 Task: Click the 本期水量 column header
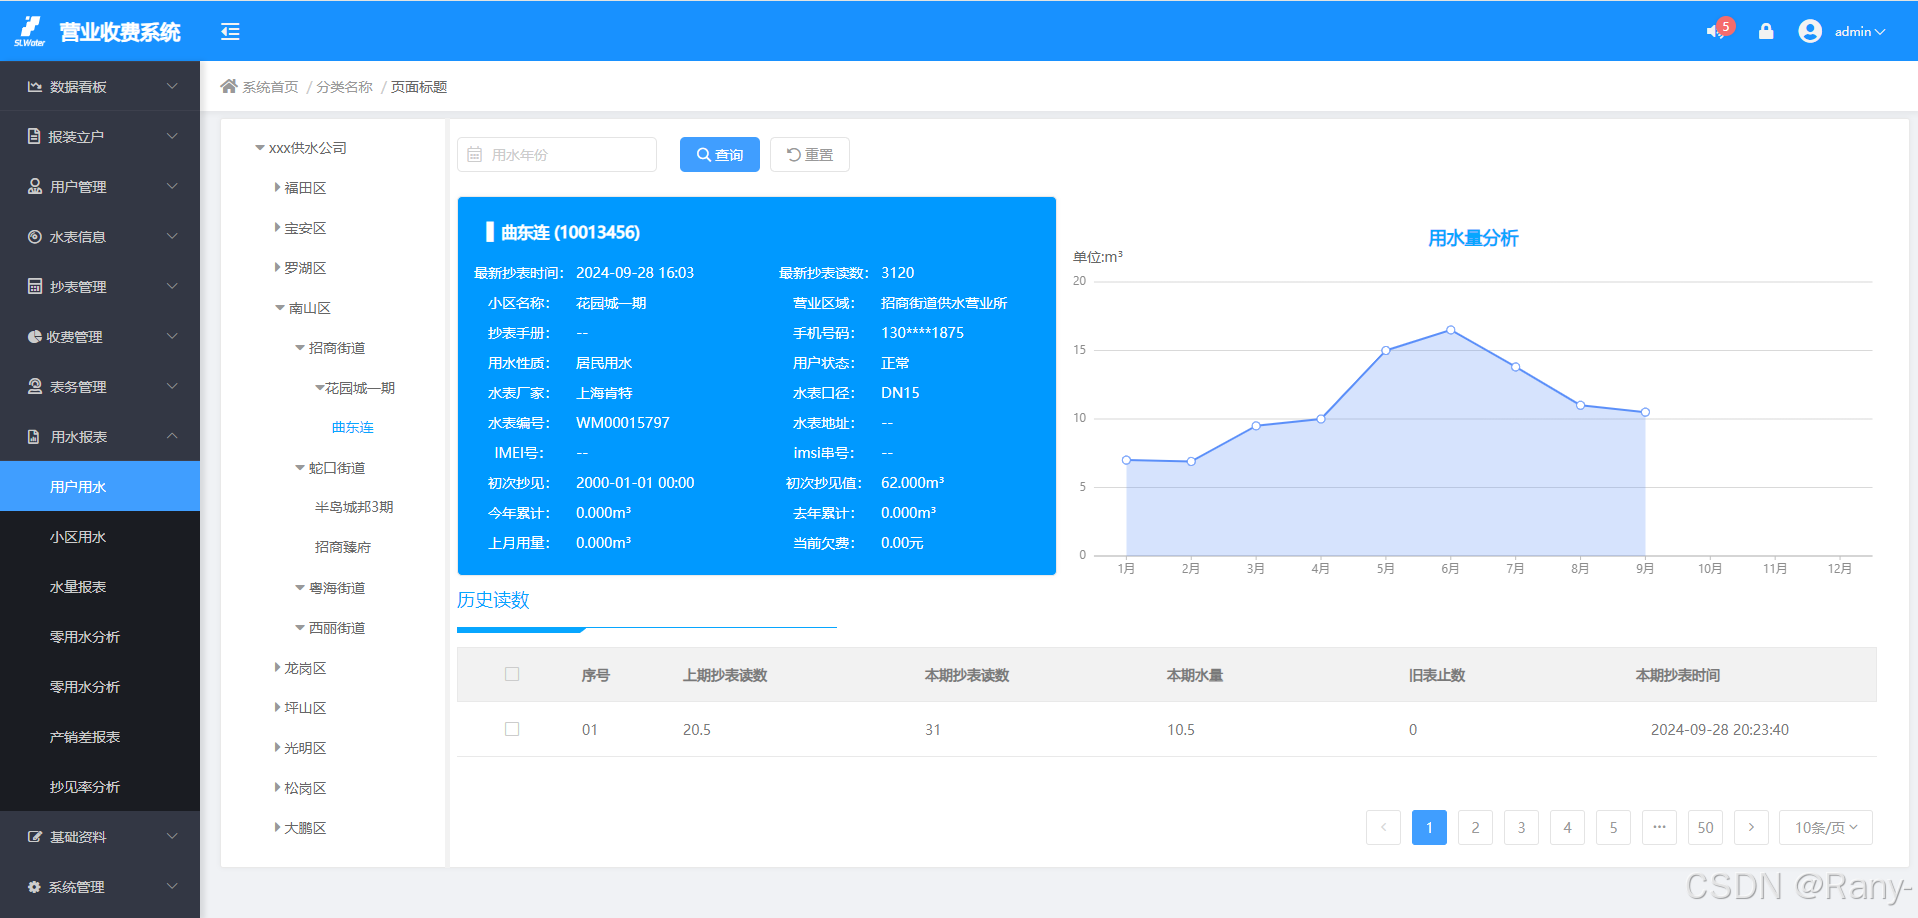tap(1195, 675)
